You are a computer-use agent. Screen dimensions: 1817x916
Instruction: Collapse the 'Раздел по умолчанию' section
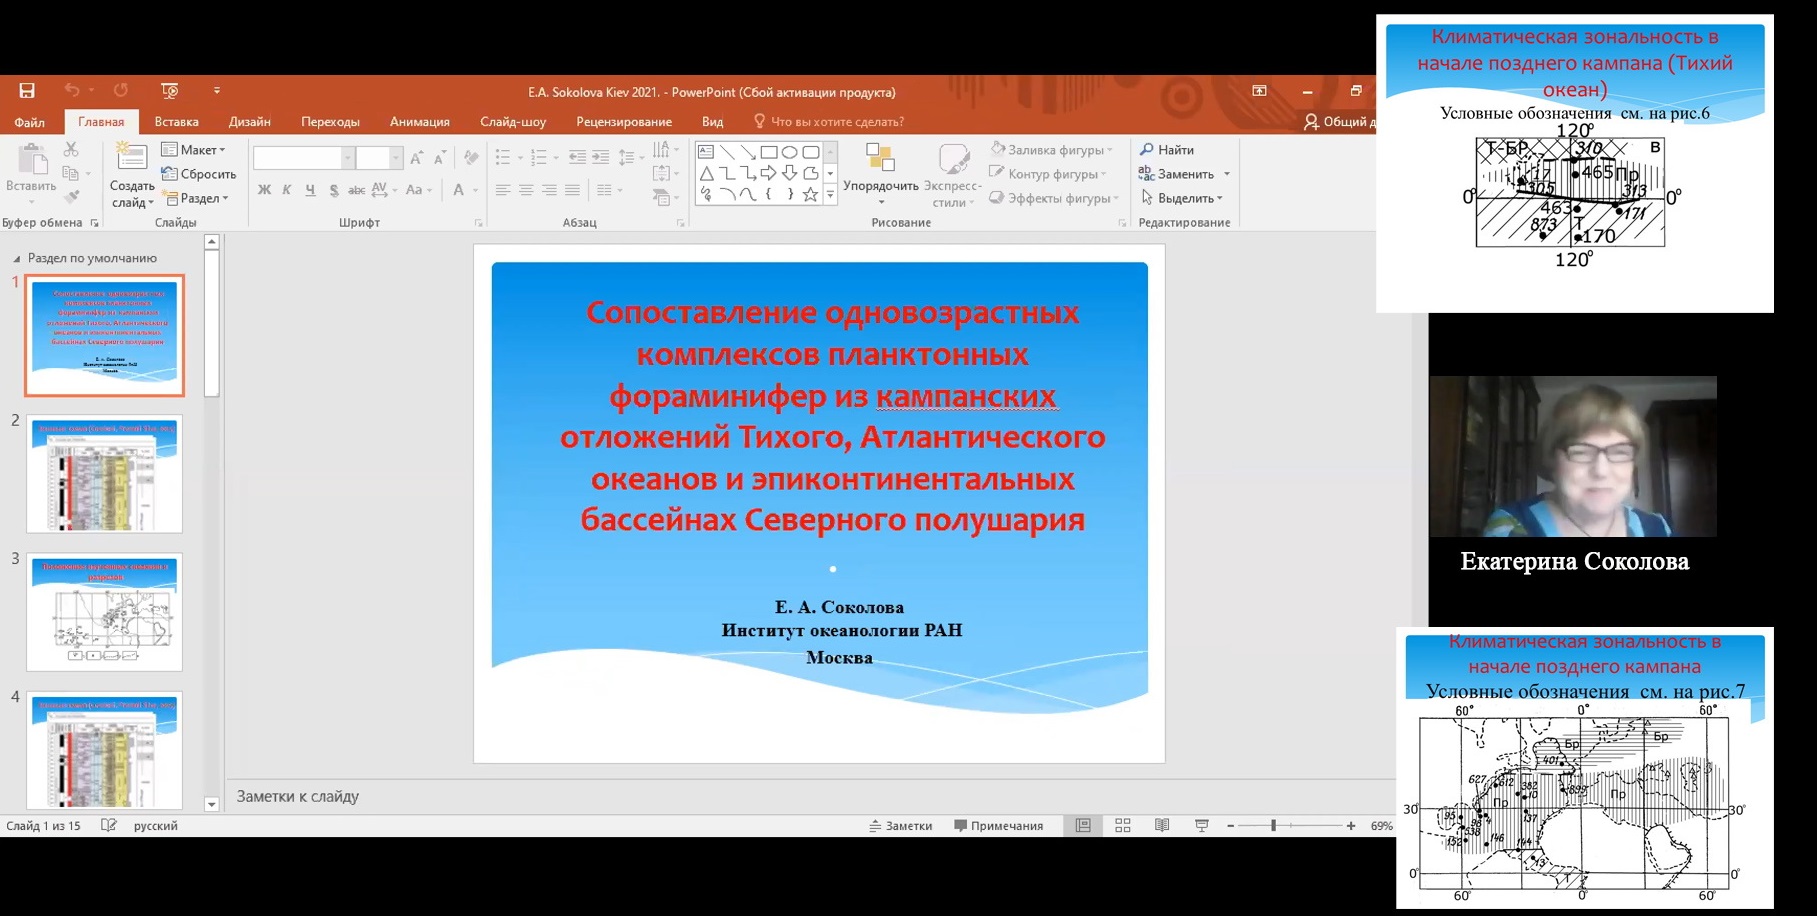[x=16, y=259]
